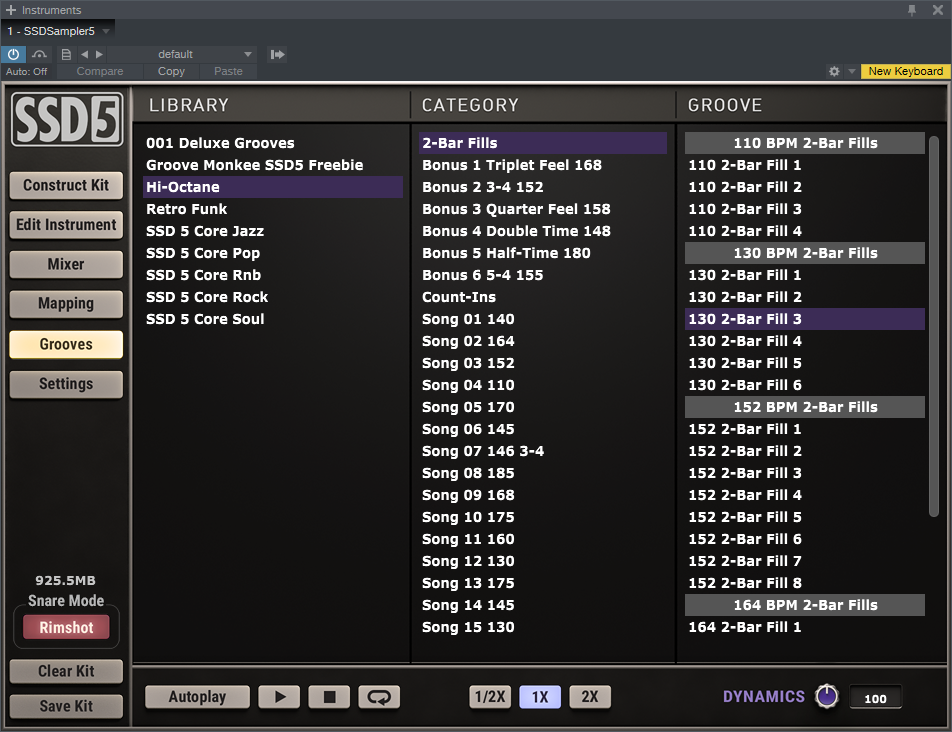952x732 pixels.
Task: Select SSD 5 Core Jazz library
Action: pos(273,231)
